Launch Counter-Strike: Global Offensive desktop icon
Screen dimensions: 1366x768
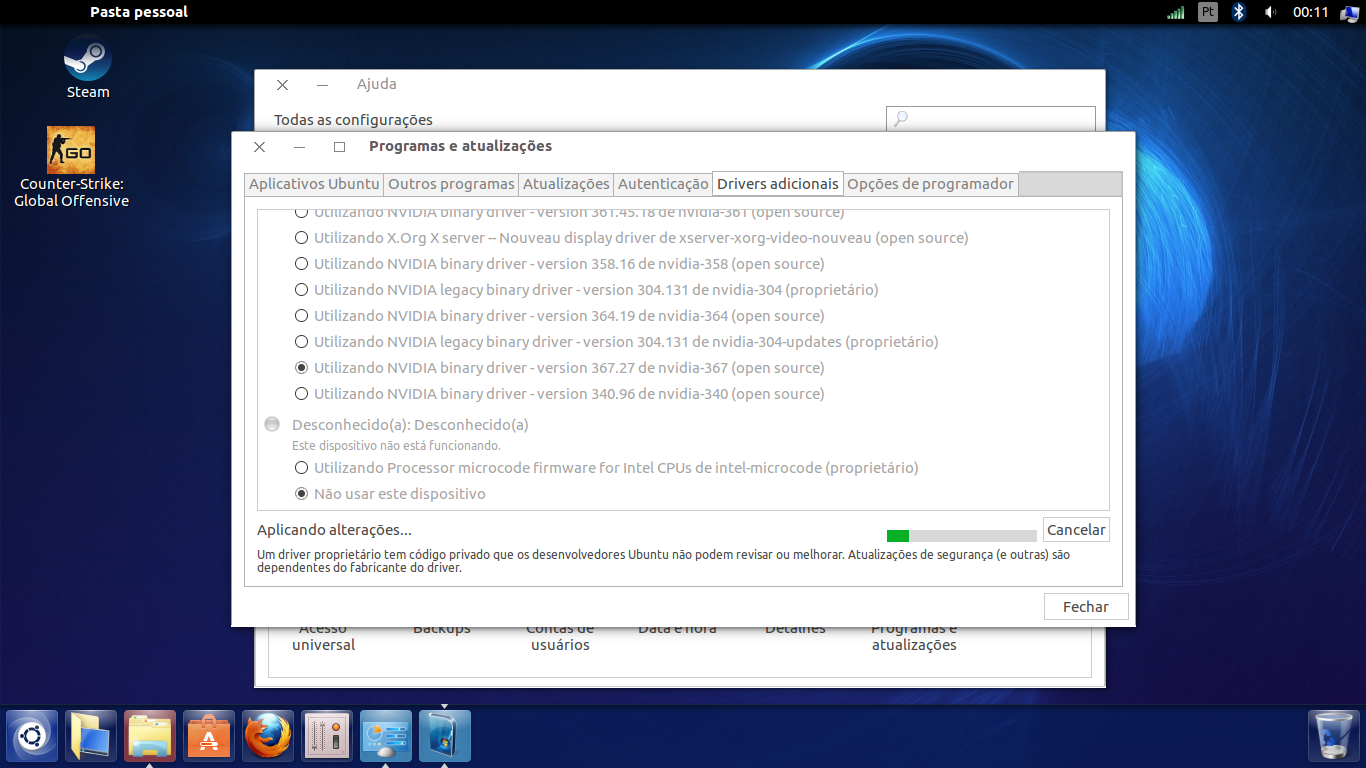click(71, 166)
